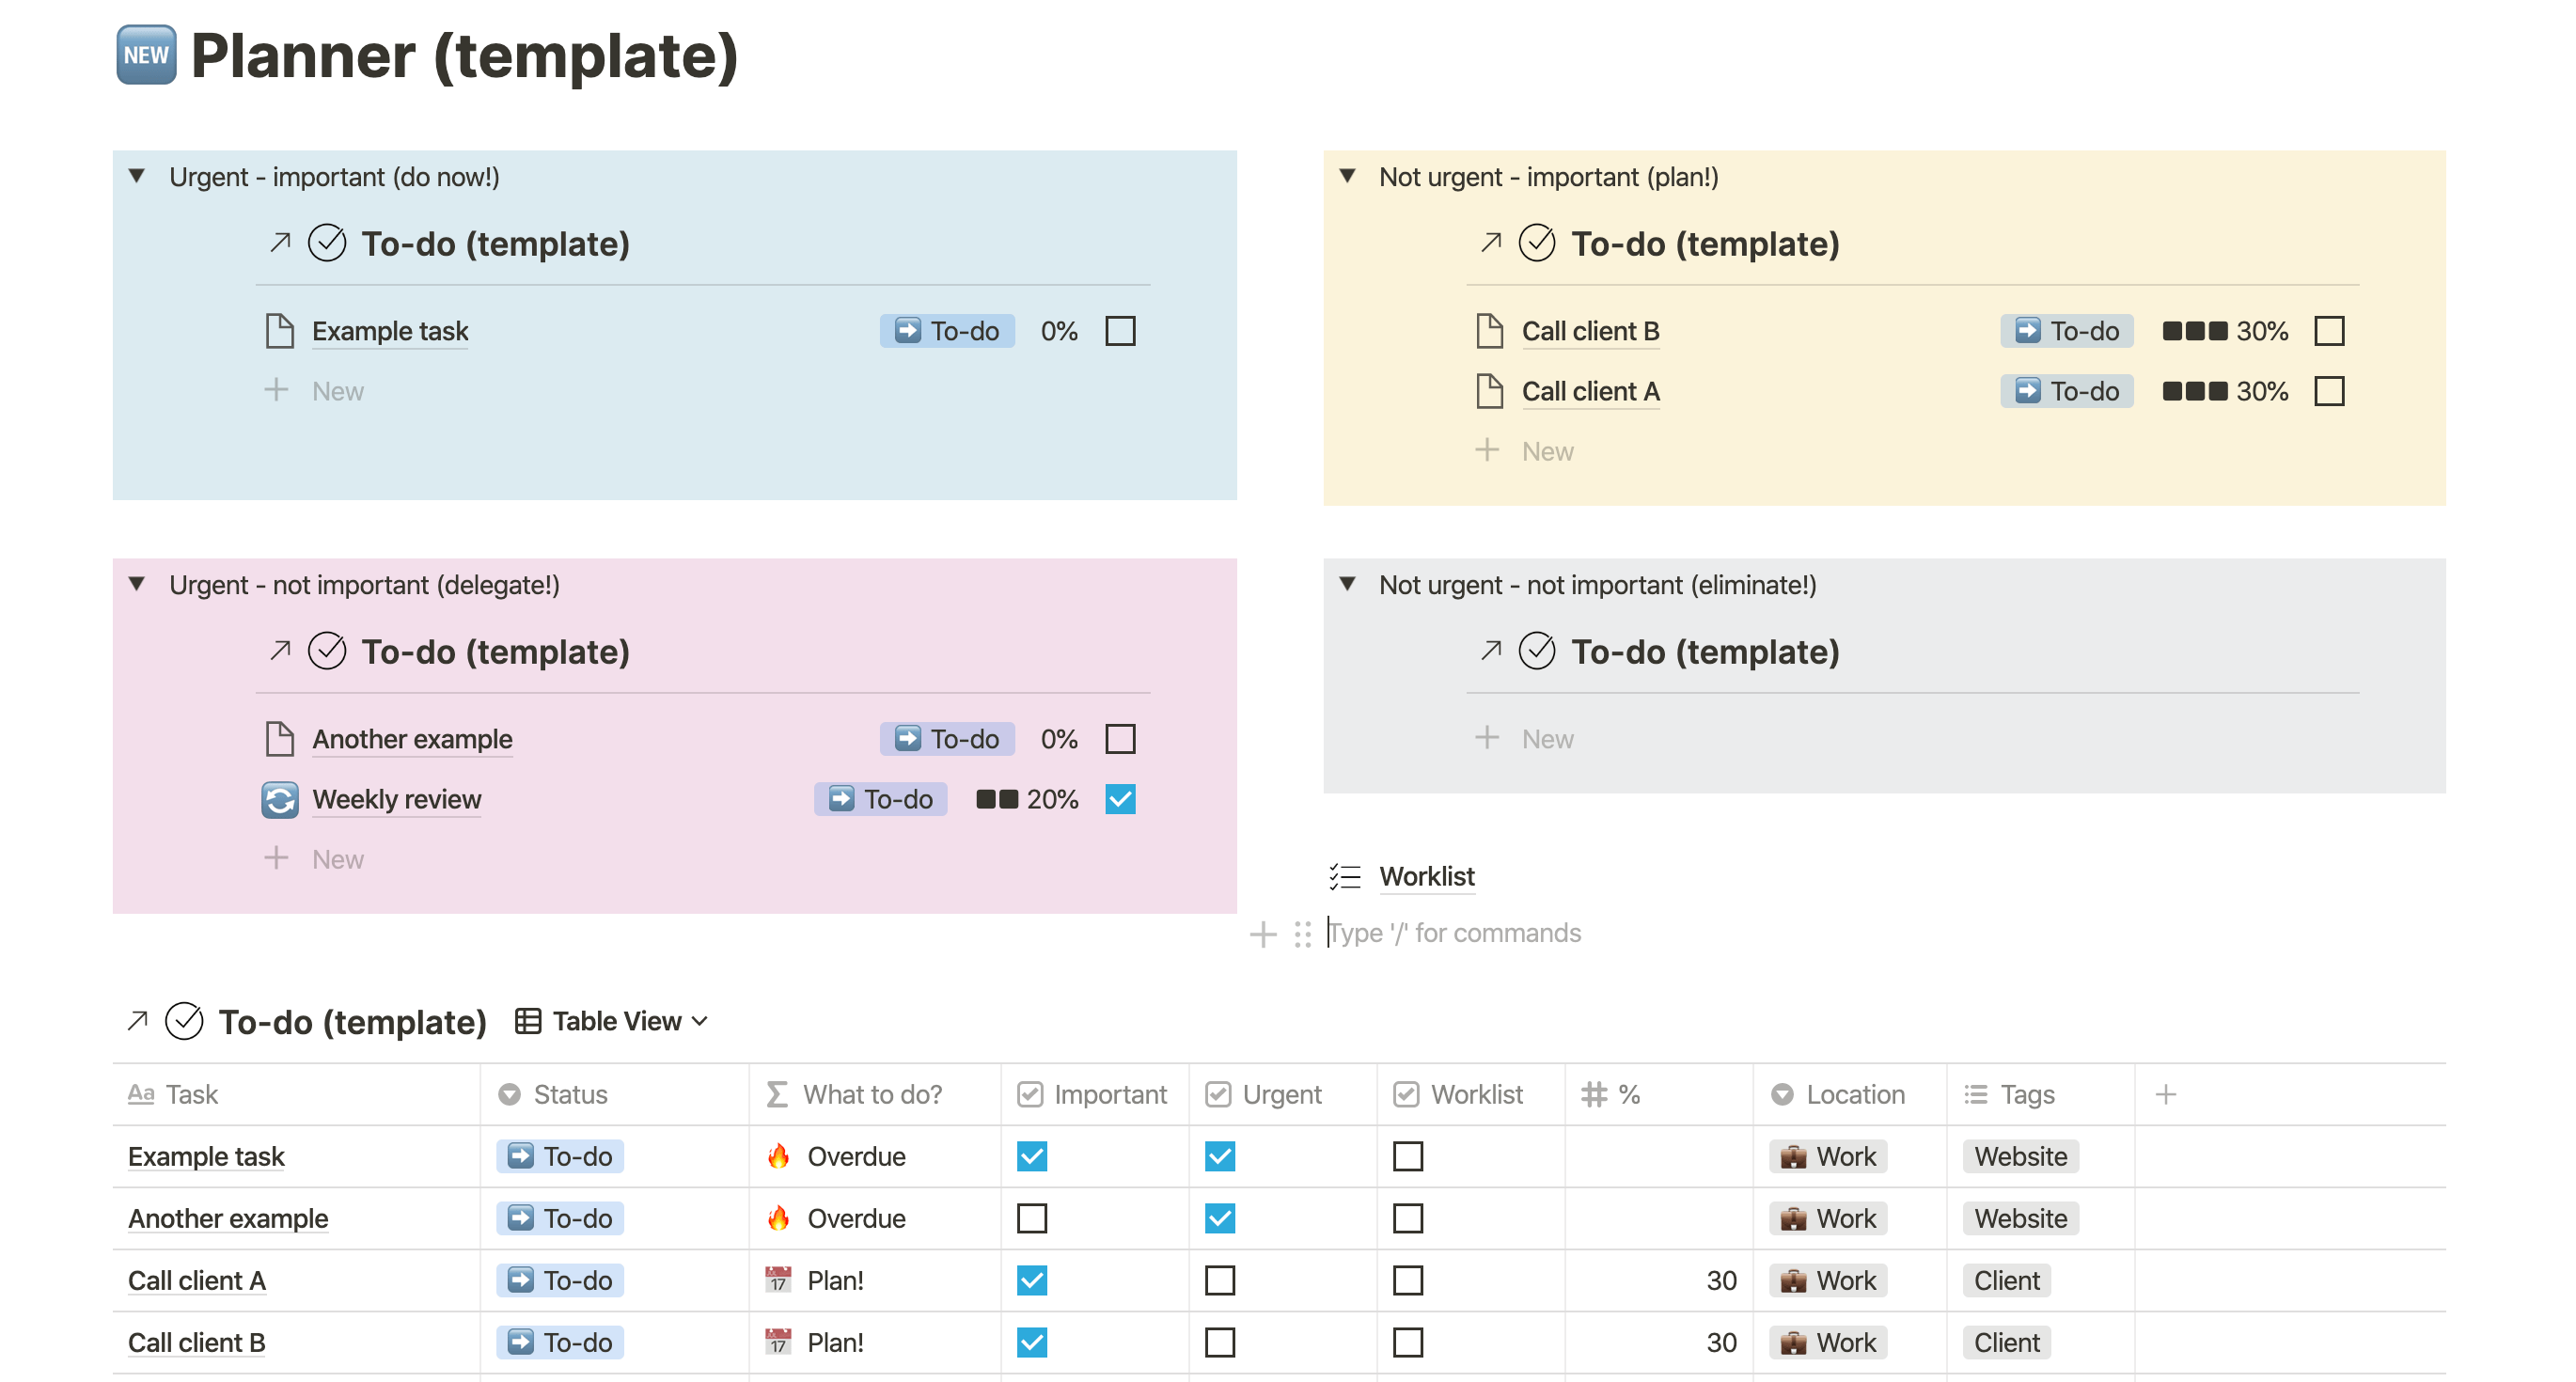This screenshot has width=2576, height=1382.
Task: Open the Call client B task page
Action: point(1589,331)
